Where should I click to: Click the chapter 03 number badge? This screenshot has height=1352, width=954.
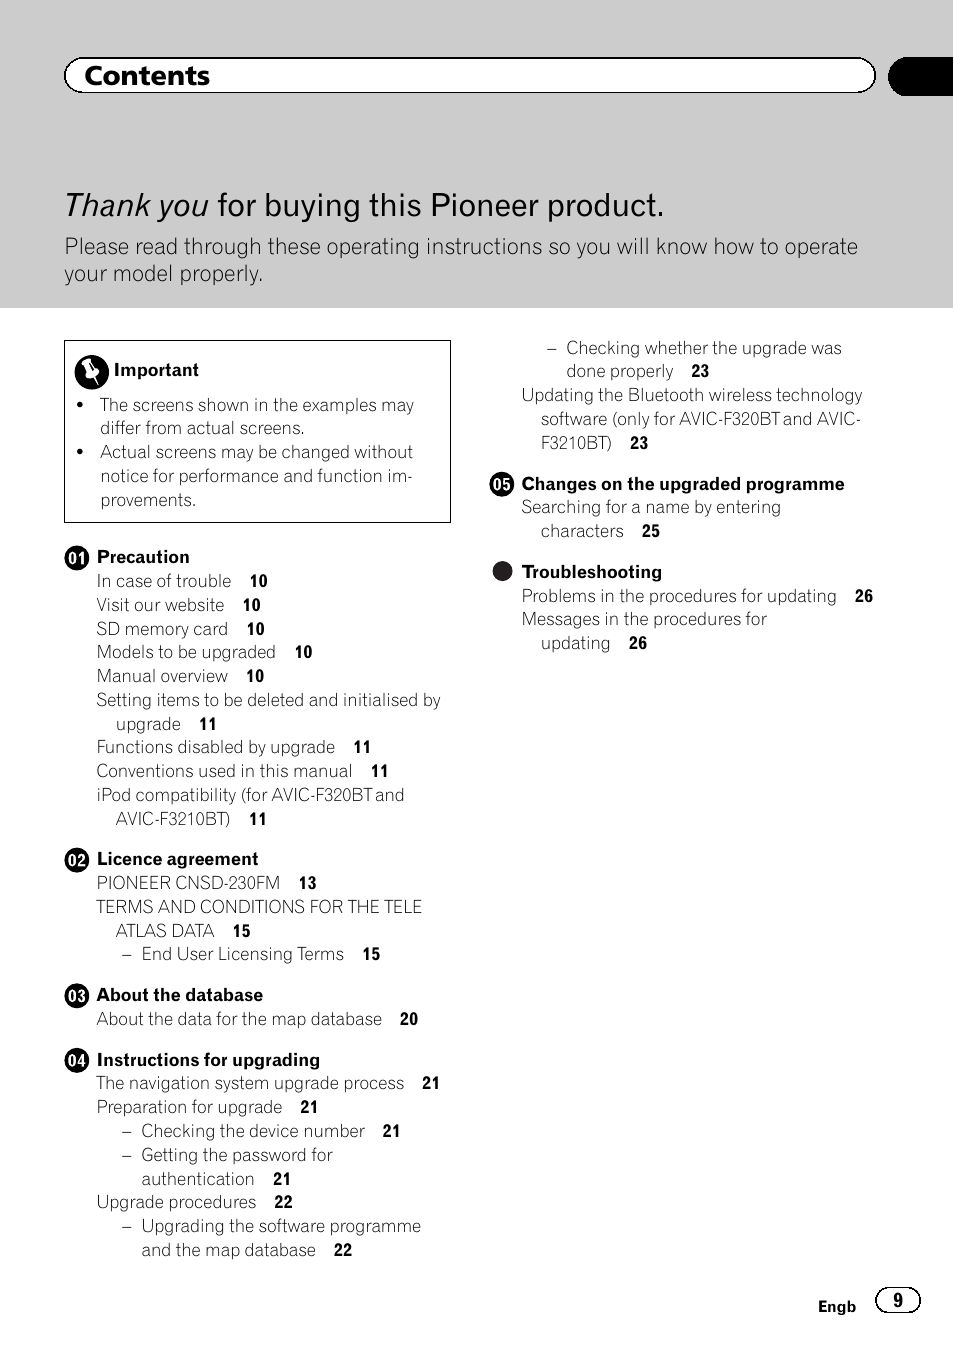point(77,996)
